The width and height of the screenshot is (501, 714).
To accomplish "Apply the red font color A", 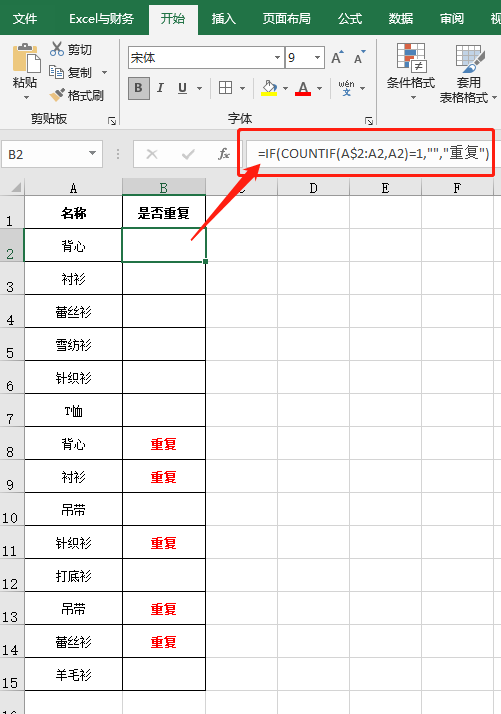I will tap(303, 88).
